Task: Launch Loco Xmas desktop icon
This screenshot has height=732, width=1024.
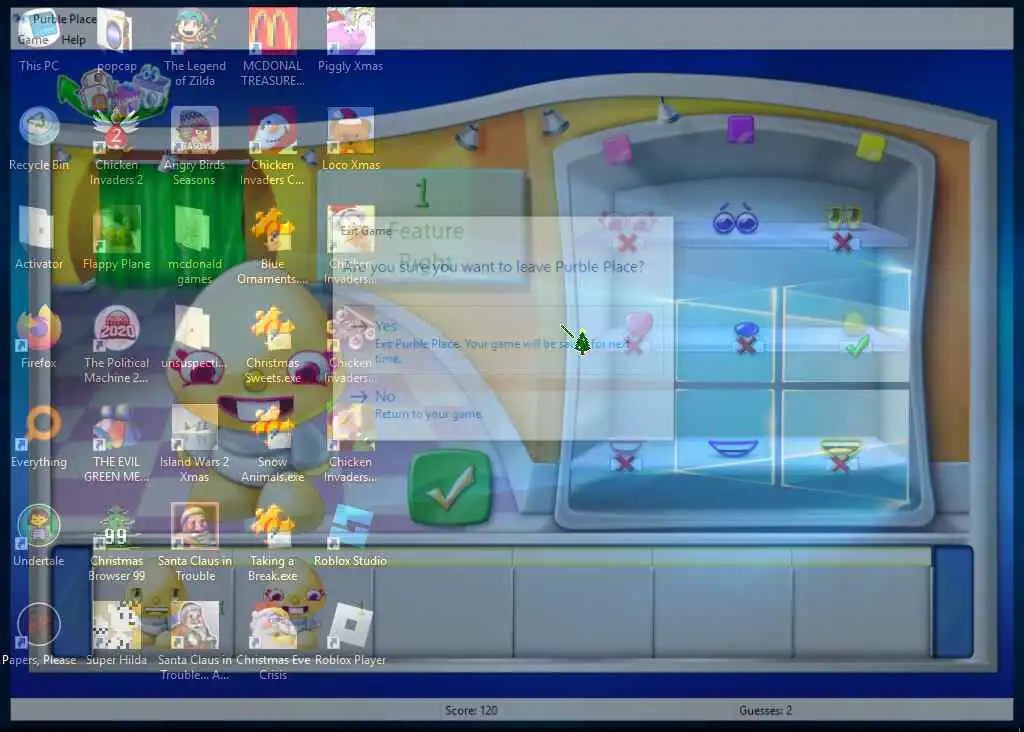Action: coord(350,138)
